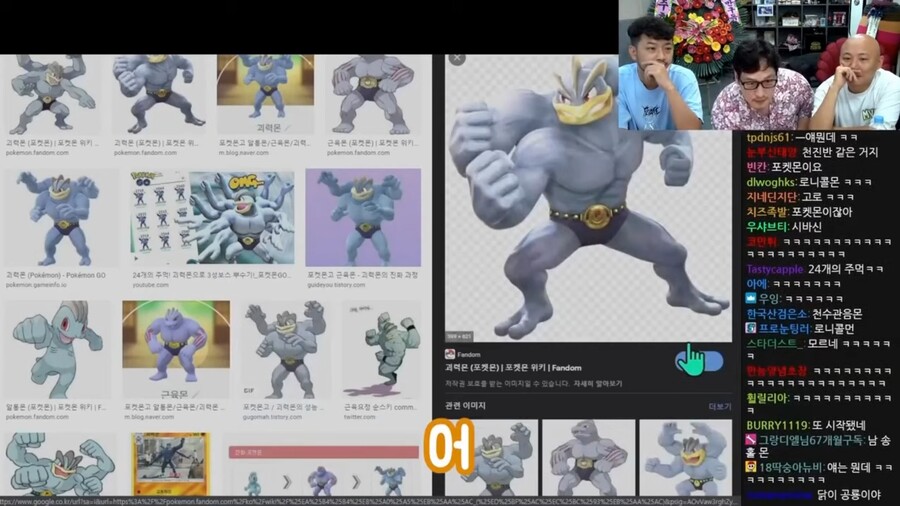Open the top-row image labeled '괴력몬'
This screenshot has width=900, height=506.
[265, 95]
